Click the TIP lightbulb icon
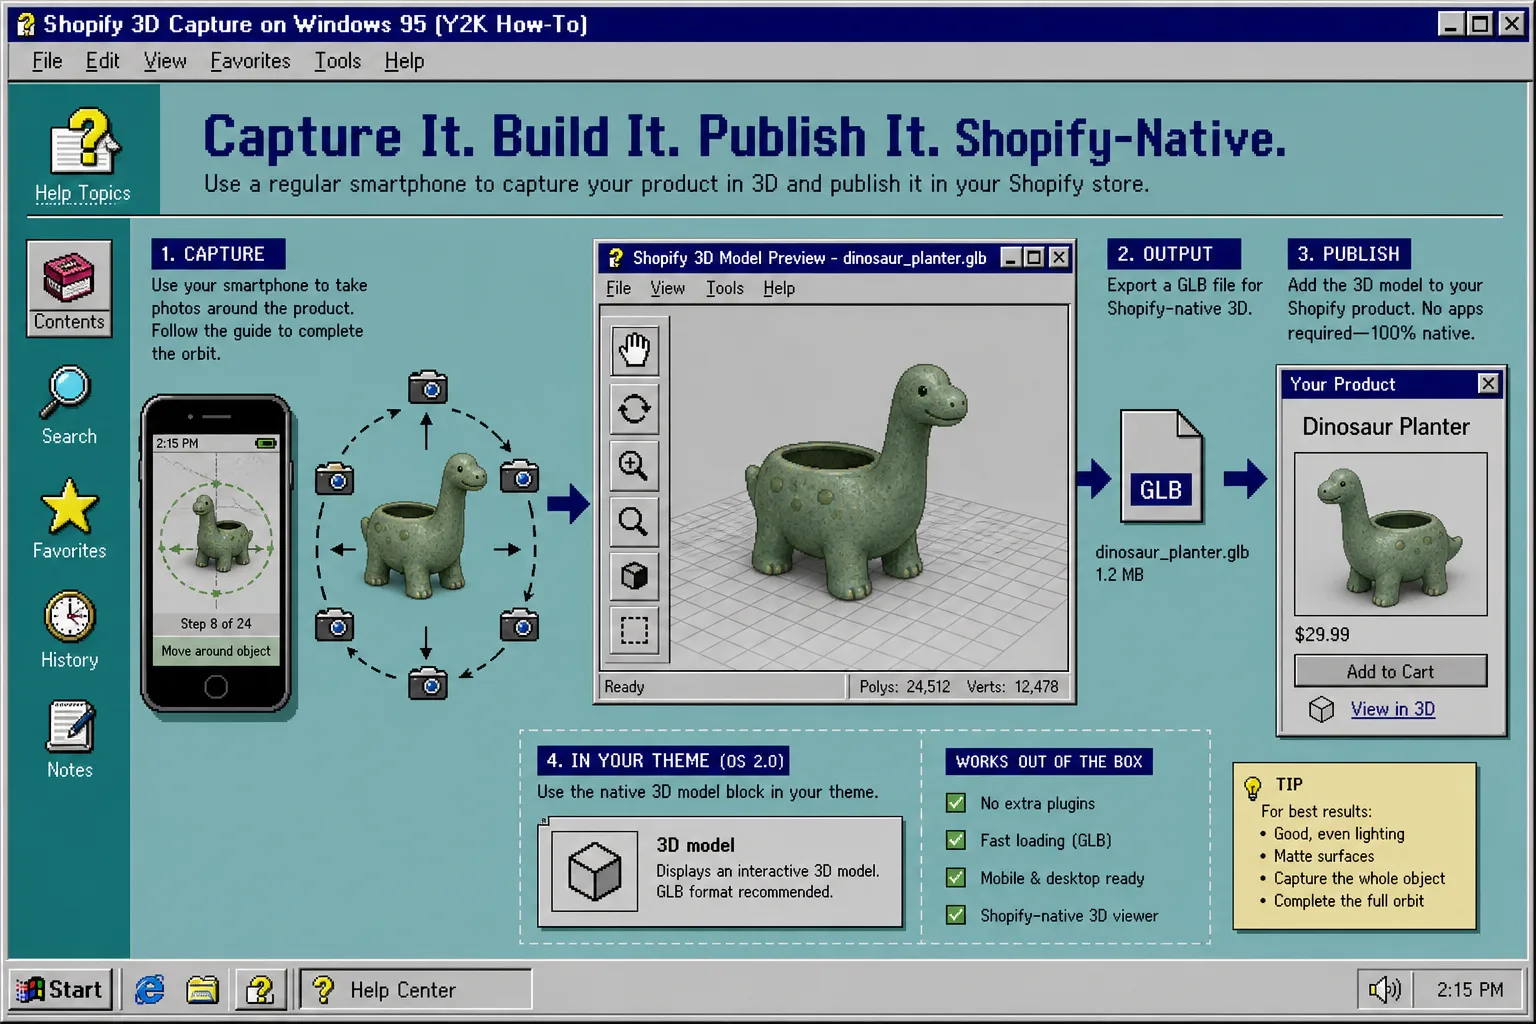Screen dimensions: 1536x1024 point(1252,787)
